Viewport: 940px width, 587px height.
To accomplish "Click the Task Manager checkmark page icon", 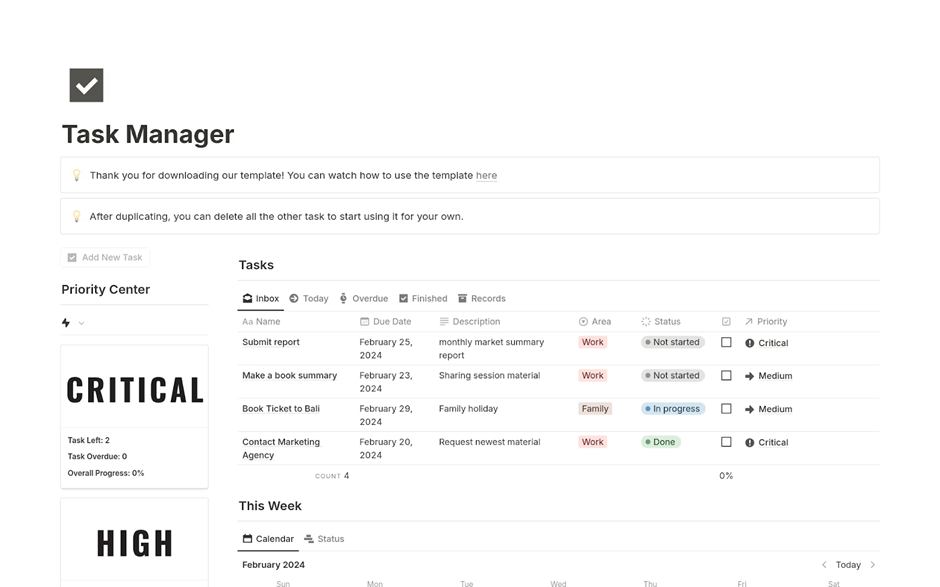I will click(86, 85).
